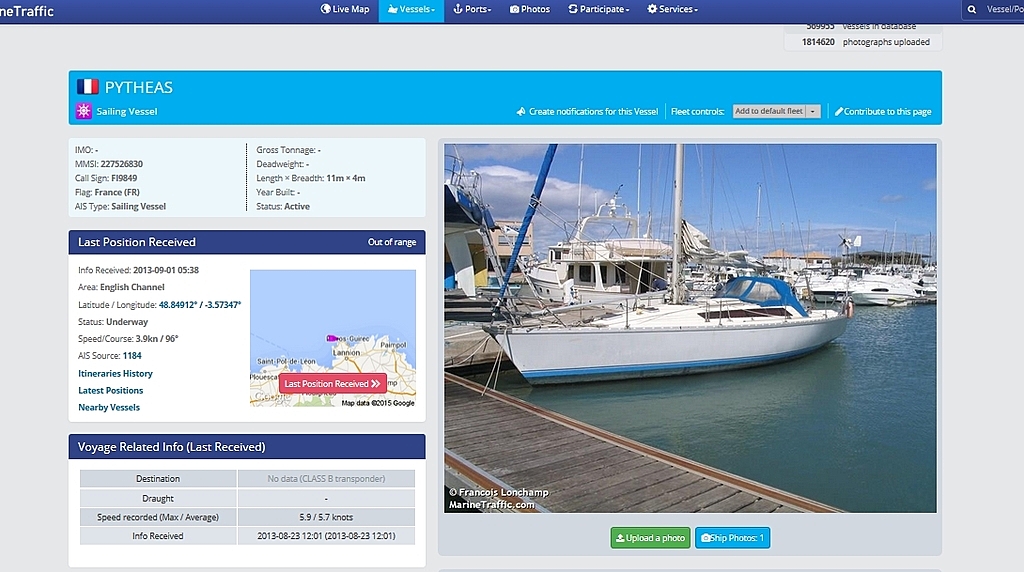The height and width of the screenshot is (572, 1024).
Task: Show Nearby Vessels
Action: (109, 407)
